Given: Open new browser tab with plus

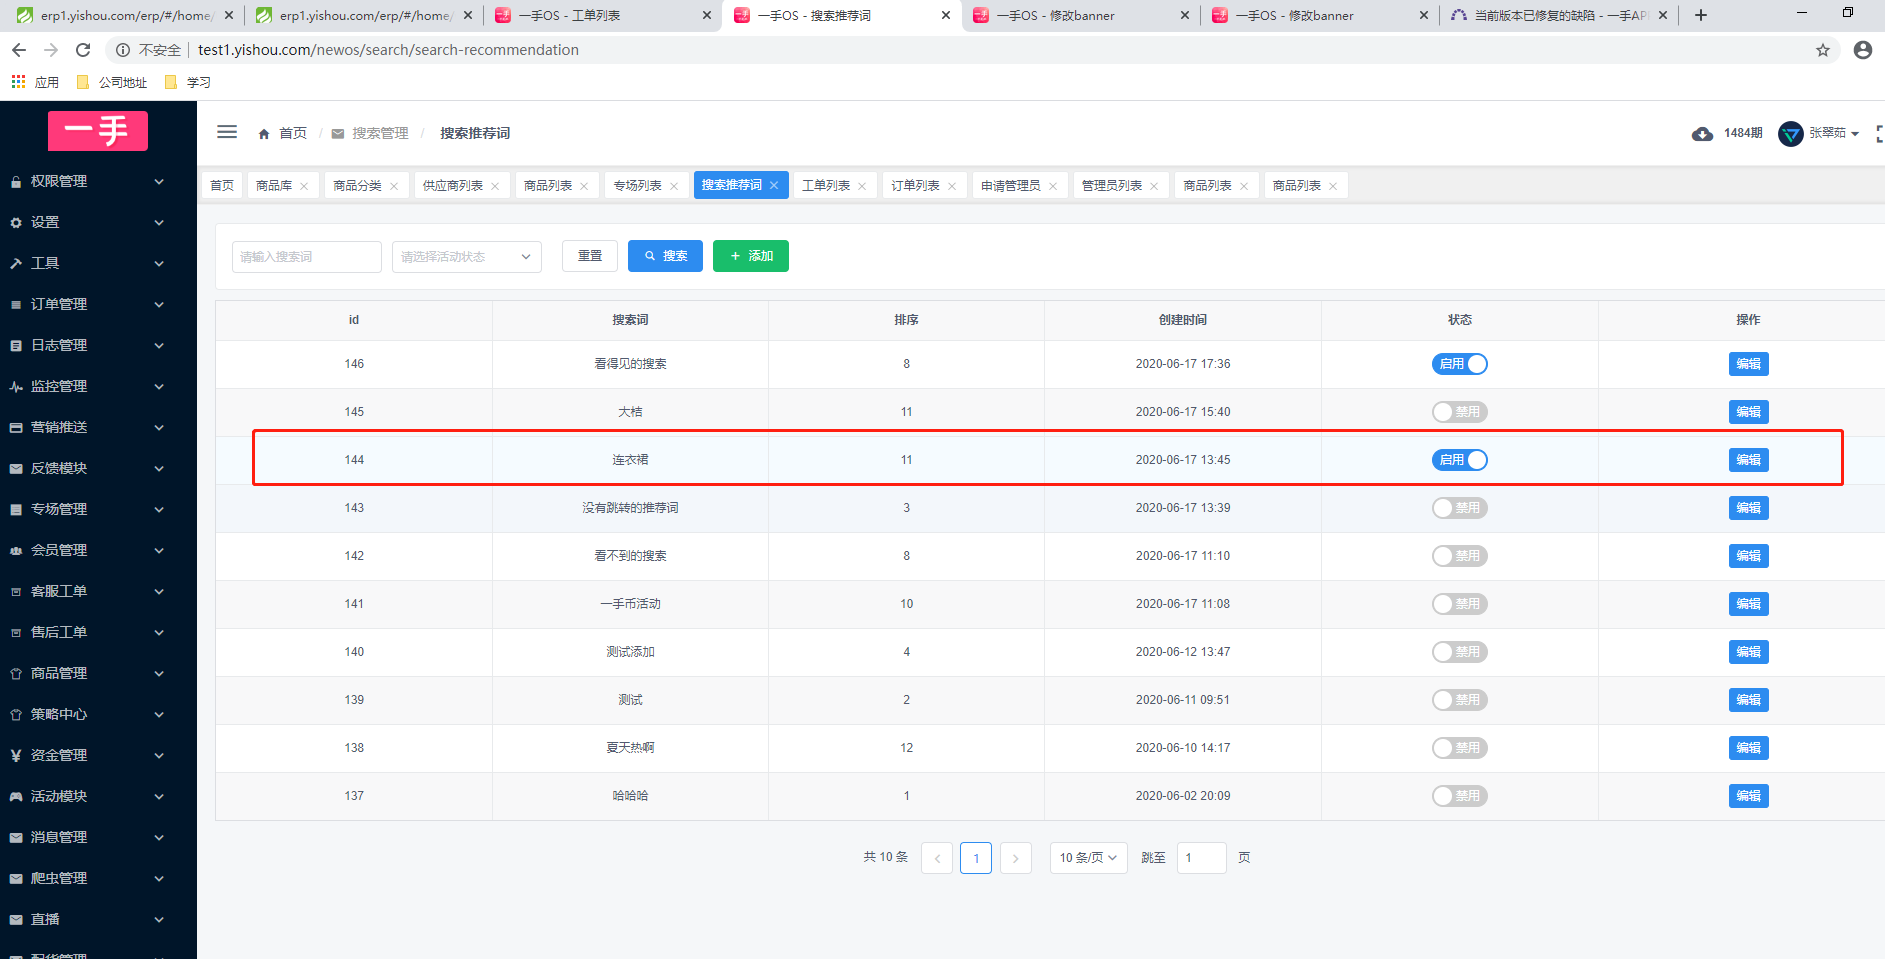Looking at the screenshot, I should click(1701, 15).
